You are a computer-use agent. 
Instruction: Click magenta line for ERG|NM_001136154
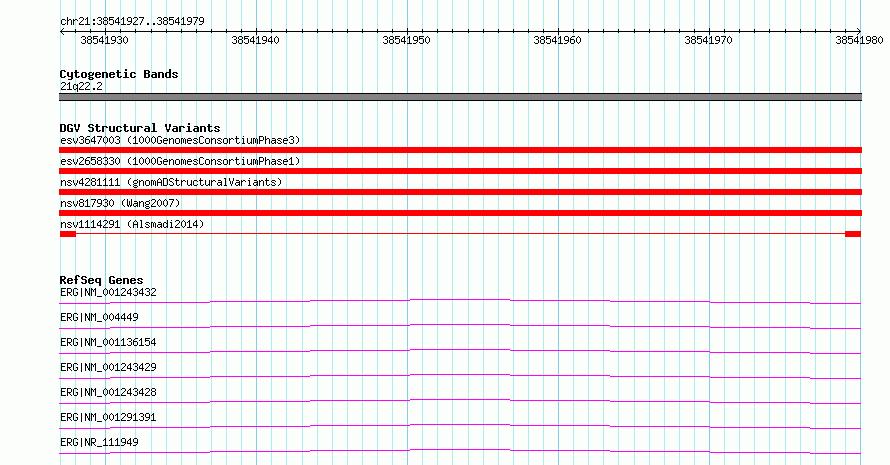[460, 351]
